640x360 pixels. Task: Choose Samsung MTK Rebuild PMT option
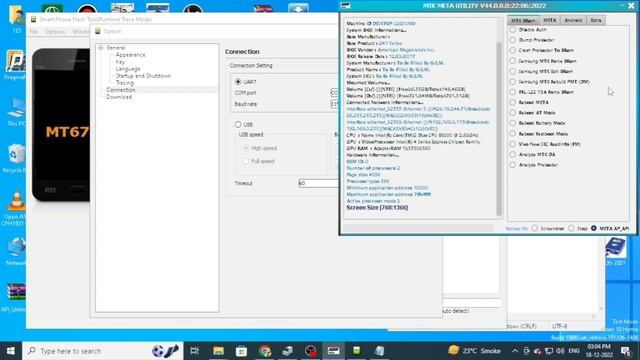pos(513,82)
